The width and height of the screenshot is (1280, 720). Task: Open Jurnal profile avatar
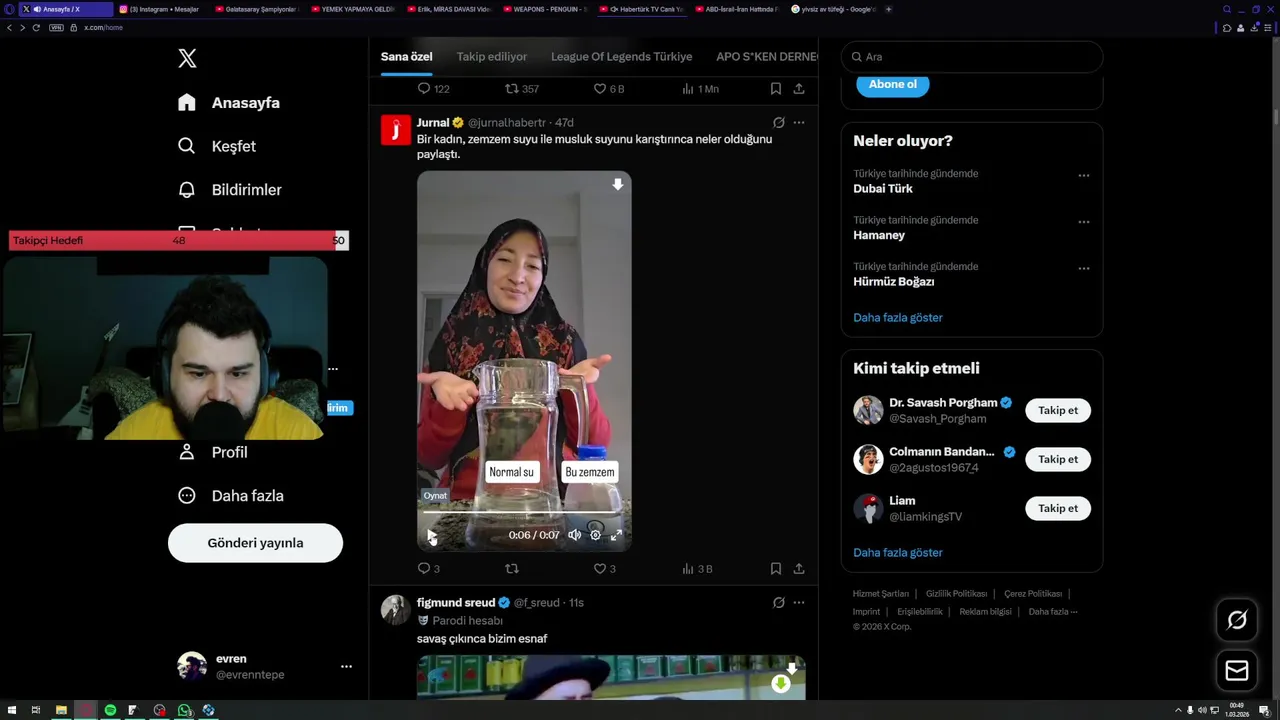[396, 130]
